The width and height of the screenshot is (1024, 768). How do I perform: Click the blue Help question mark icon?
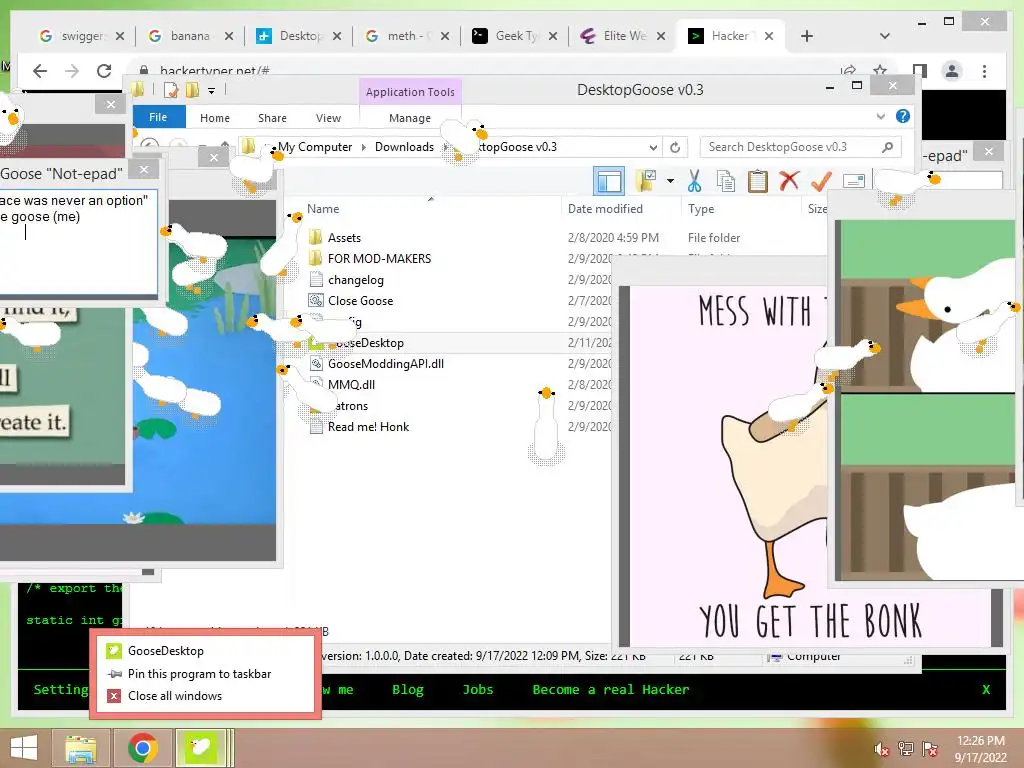[x=903, y=116]
